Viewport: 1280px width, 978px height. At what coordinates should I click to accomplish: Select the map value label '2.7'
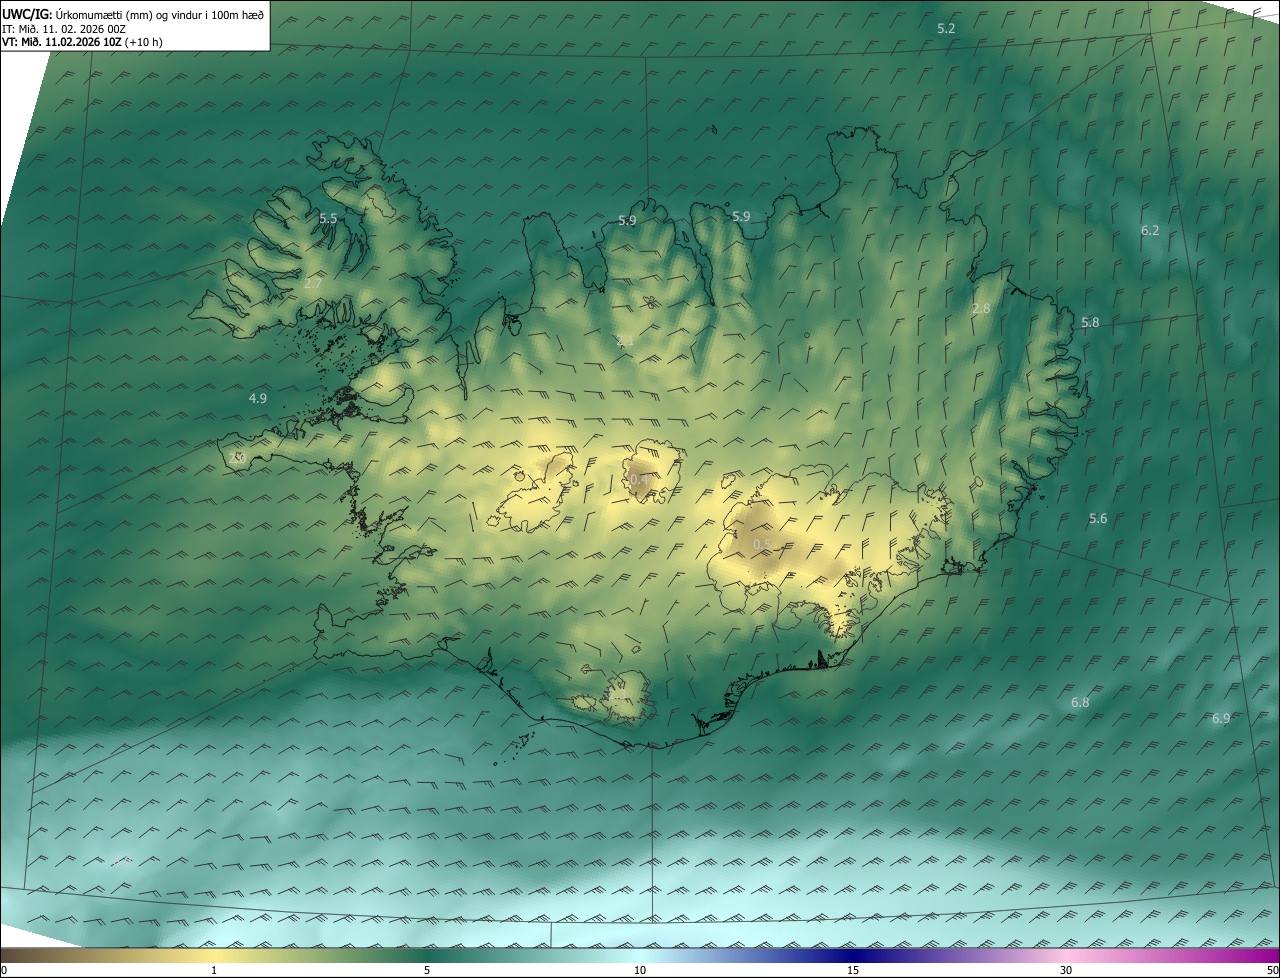[x=313, y=284]
